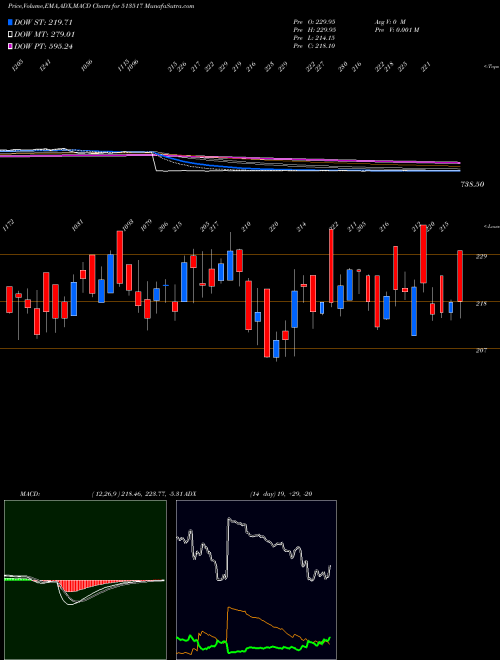The height and width of the screenshot is (660, 500).
Task: Click the 218 price level label
Action: click(x=481, y=303)
